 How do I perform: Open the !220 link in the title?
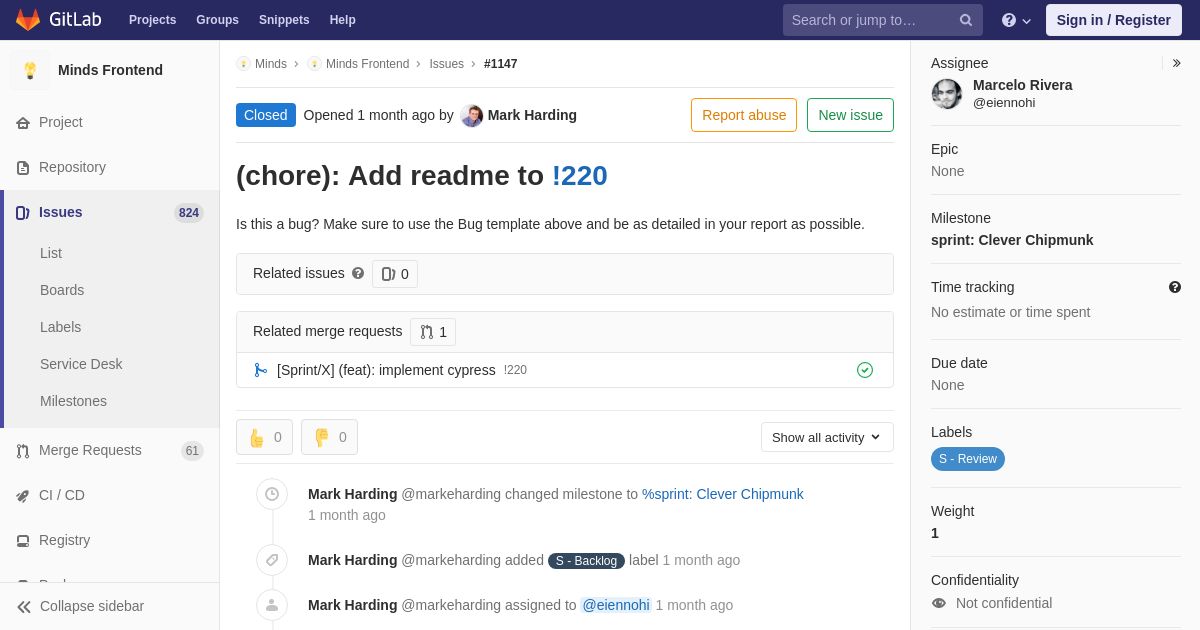[580, 176]
